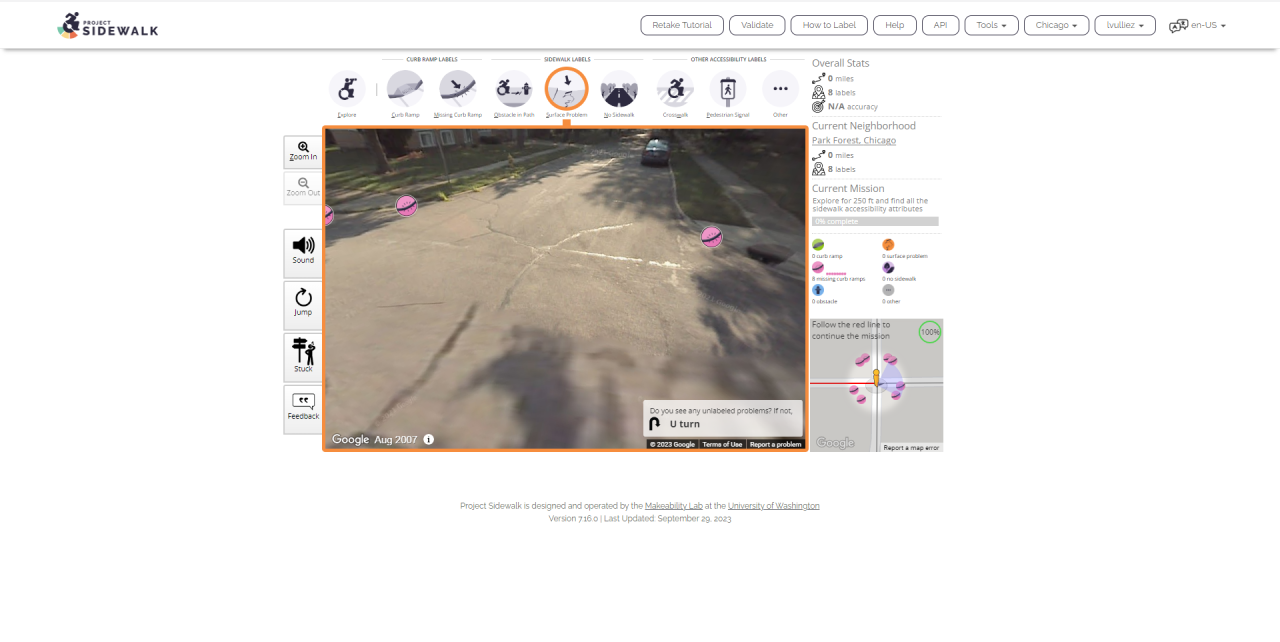Click the Zoom In button
Screen dimensions: 1280x642
click(x=303, y=152)
